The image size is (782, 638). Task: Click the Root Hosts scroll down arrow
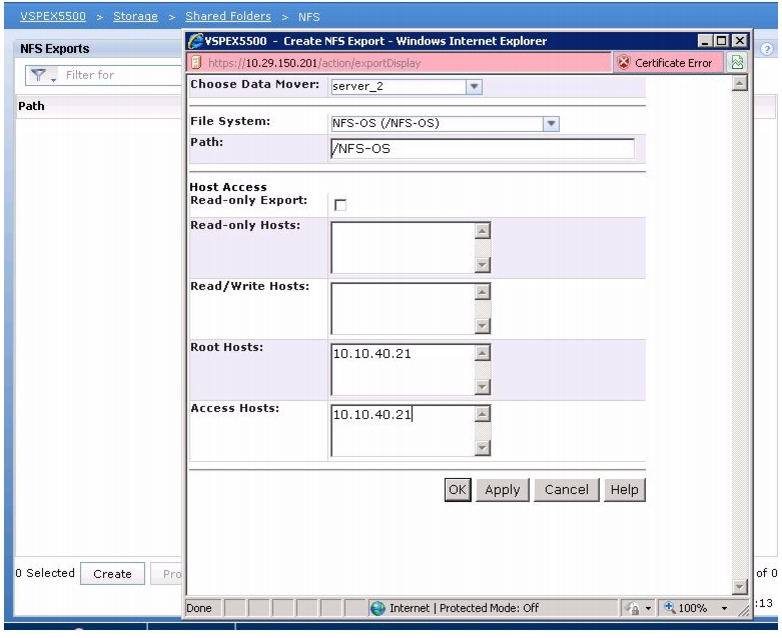[x=482, y=387]
